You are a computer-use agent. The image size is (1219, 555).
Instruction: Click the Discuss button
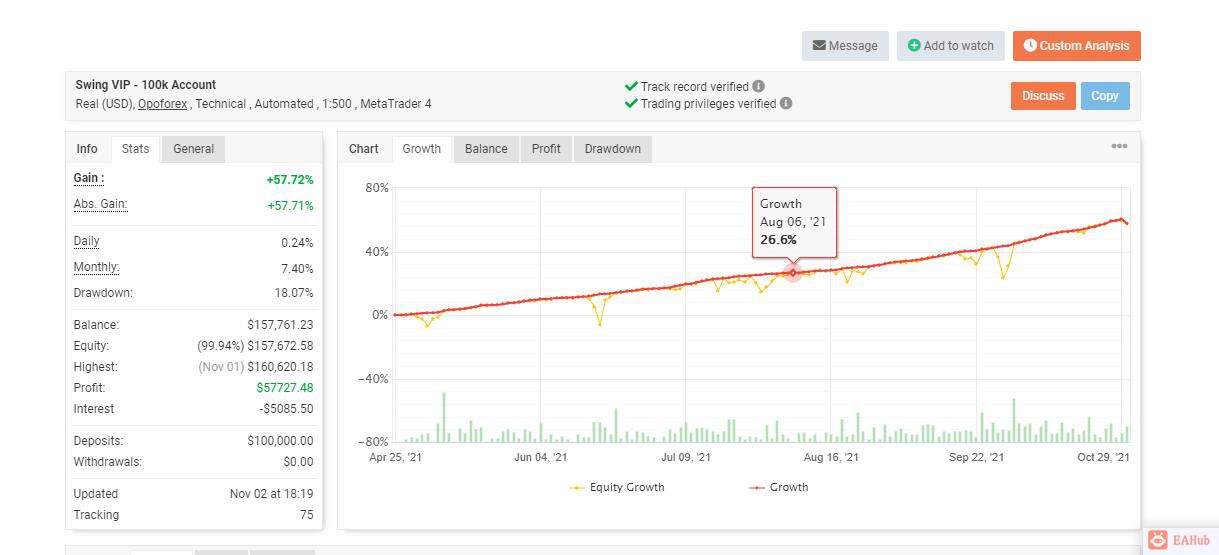[x=1043, y=96]
